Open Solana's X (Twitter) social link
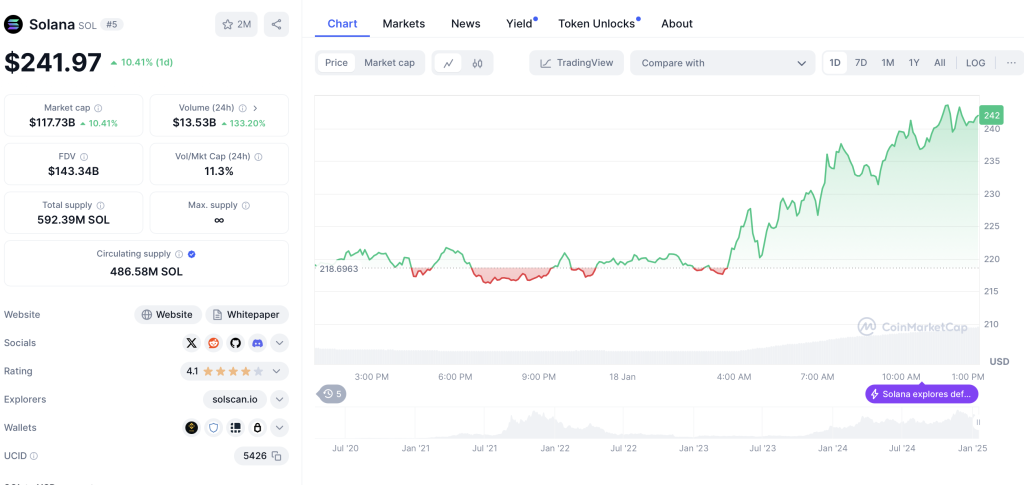 point(191,343)
